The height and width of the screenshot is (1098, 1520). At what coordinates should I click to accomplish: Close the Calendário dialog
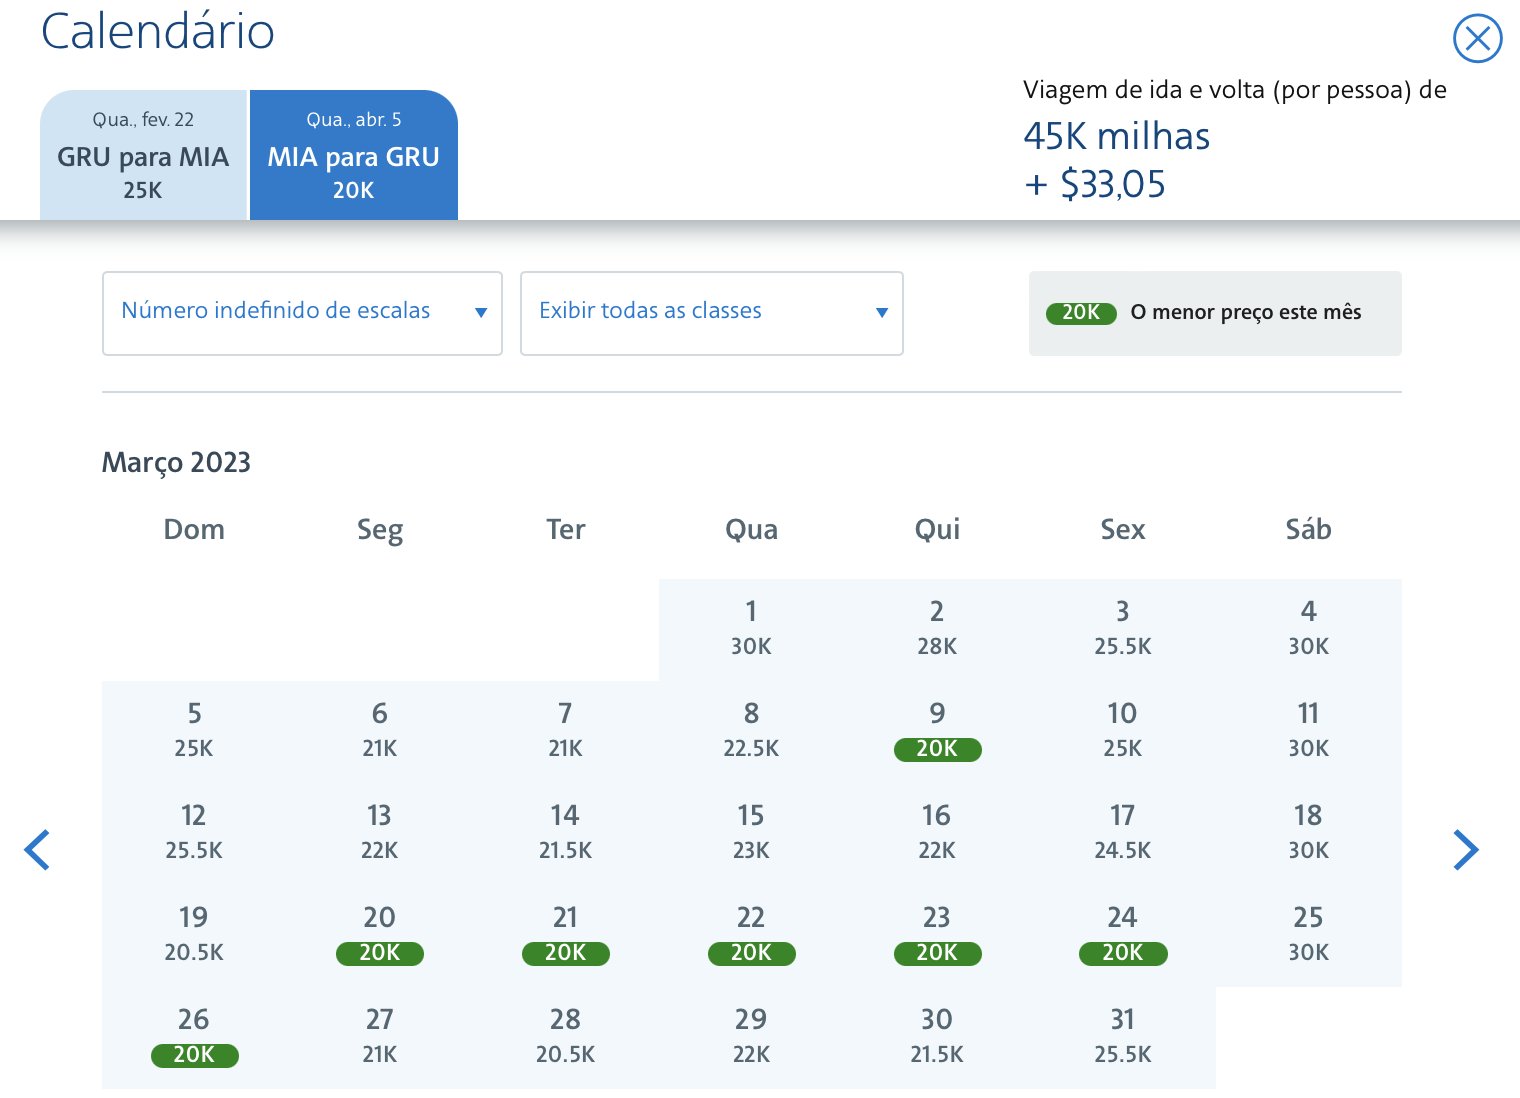click(1477, 39)
